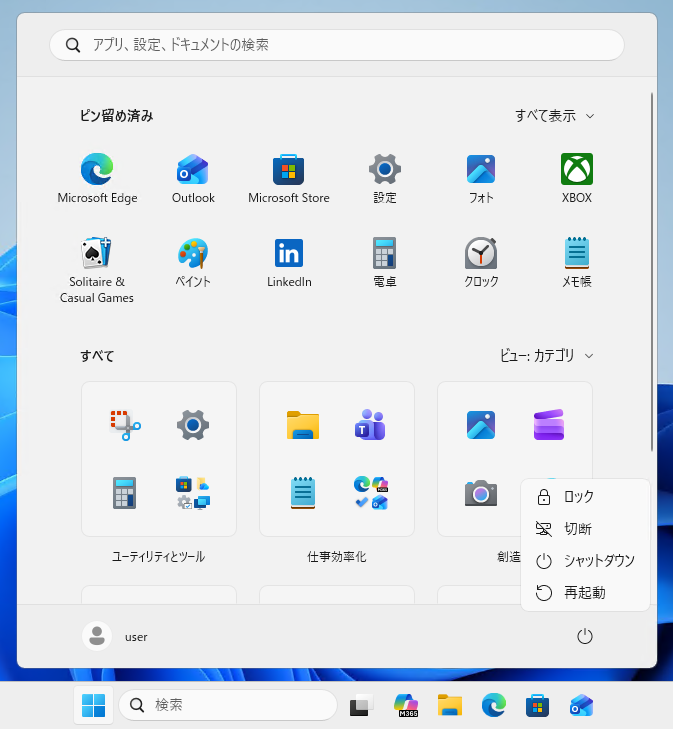Open Microsoft Store pinned tile
The height and width of the screenshot is (729, 673).
[289, 179]
